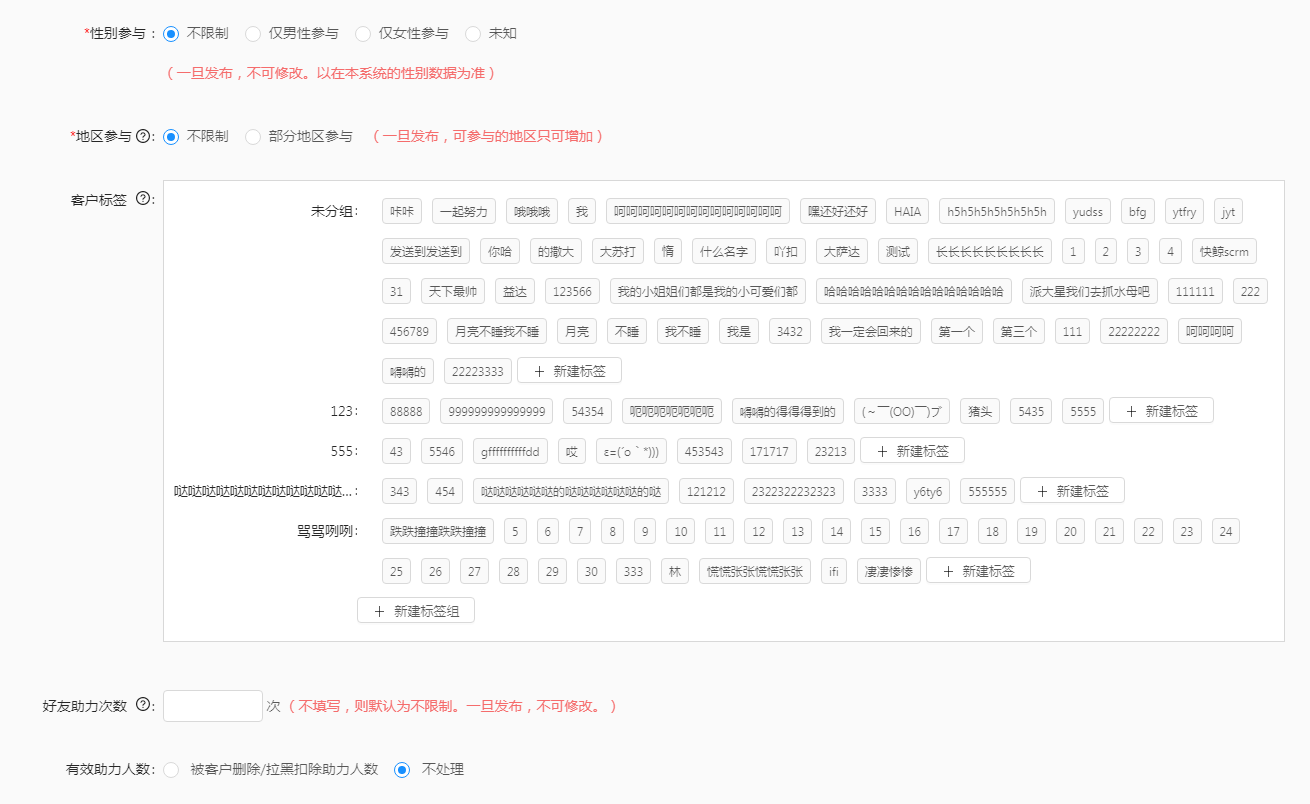Click the 好友助力次数 input field

(213, 706)
